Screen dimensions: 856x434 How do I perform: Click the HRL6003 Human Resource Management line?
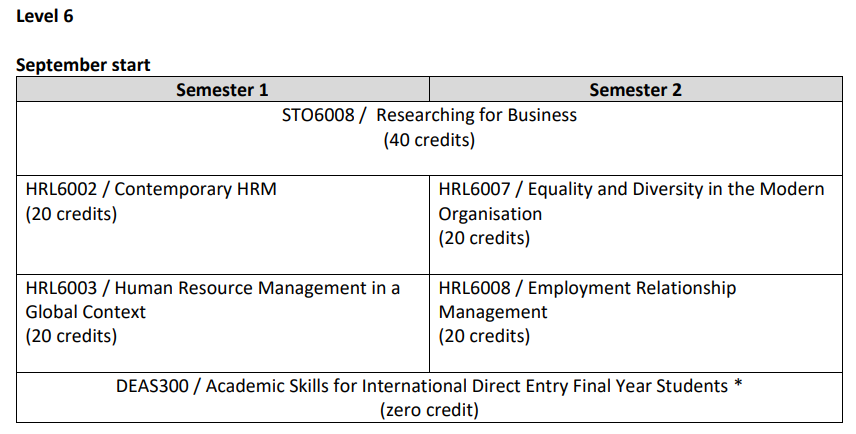click(x=213, y=288)
